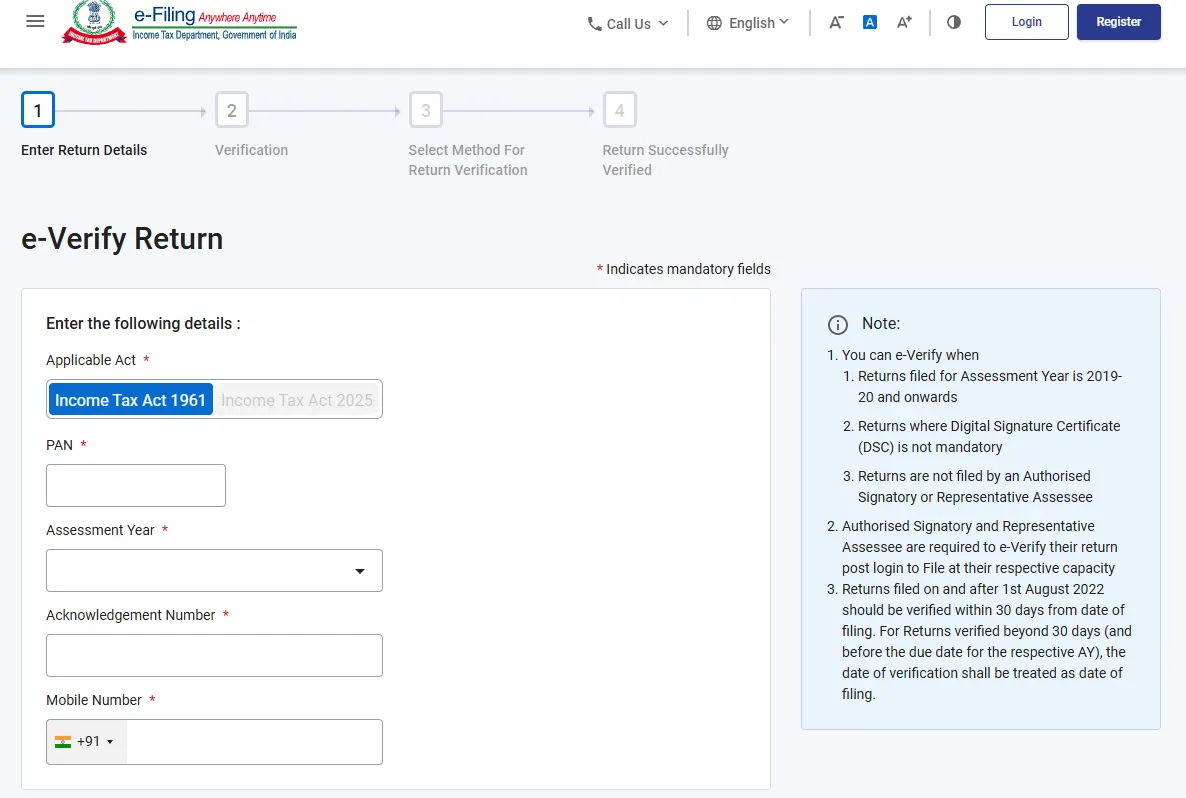Reset to default font size icon
This screenshot has height=798, width=1186.
point(870,23)
